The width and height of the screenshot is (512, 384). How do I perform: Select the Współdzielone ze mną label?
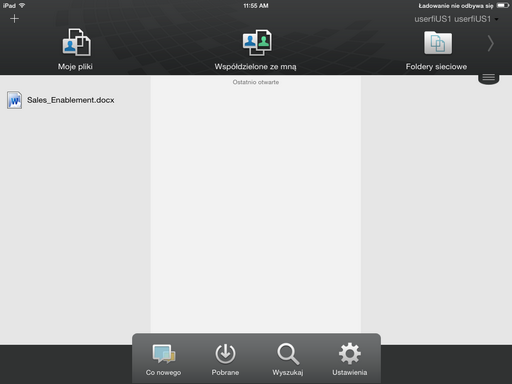tap(255, 67)
